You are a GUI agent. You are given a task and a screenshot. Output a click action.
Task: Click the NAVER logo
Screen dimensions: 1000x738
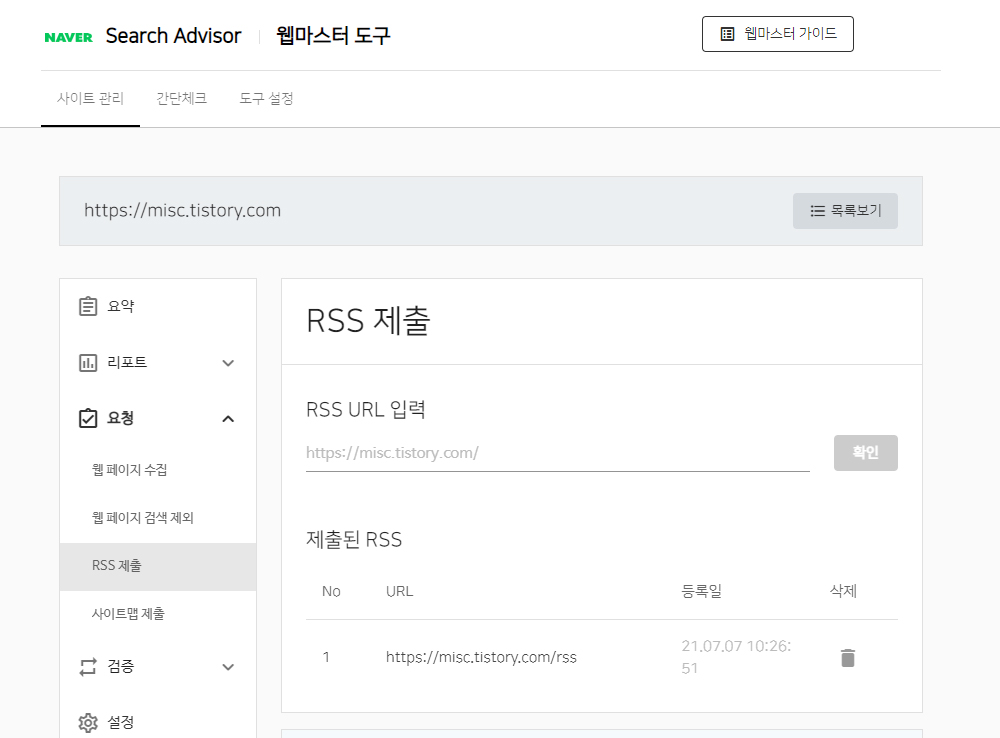point(68,37)
